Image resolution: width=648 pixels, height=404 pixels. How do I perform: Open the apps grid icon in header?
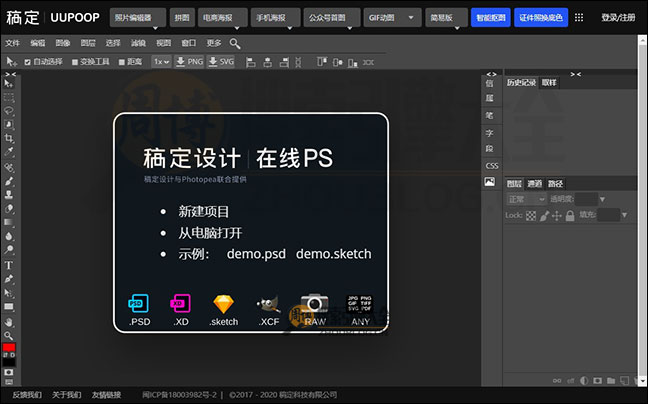579,17
